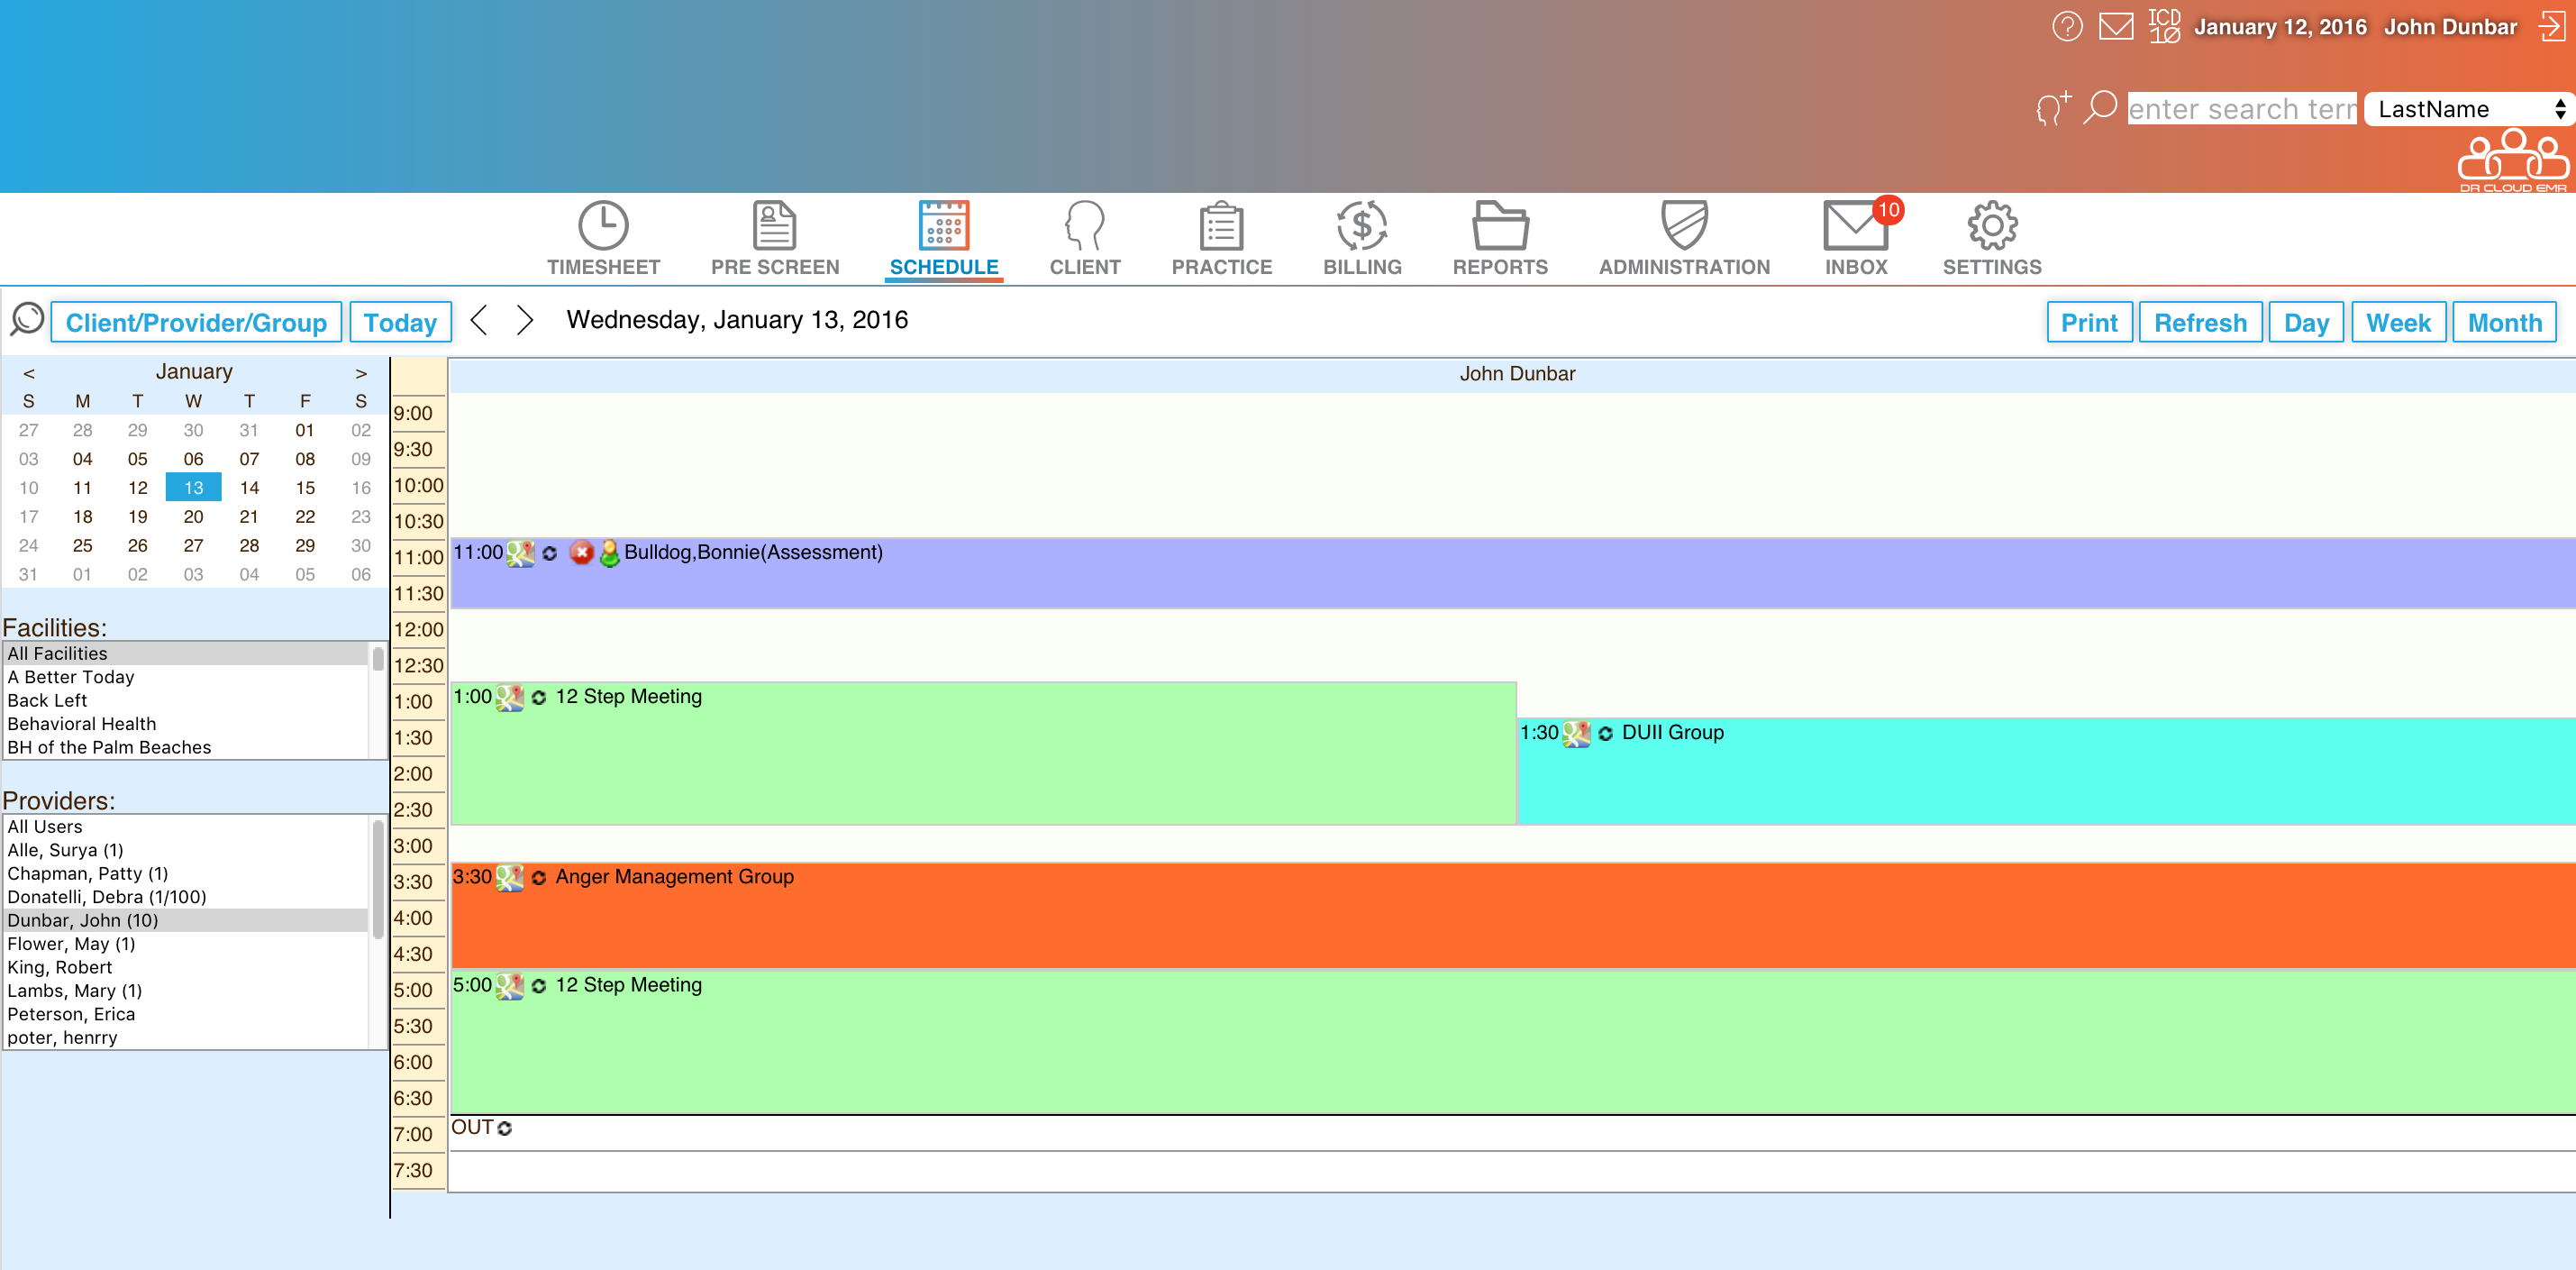Click the add new client icon
2576x1270 pixels.
pyautogui.click(x=2052, y=107)
